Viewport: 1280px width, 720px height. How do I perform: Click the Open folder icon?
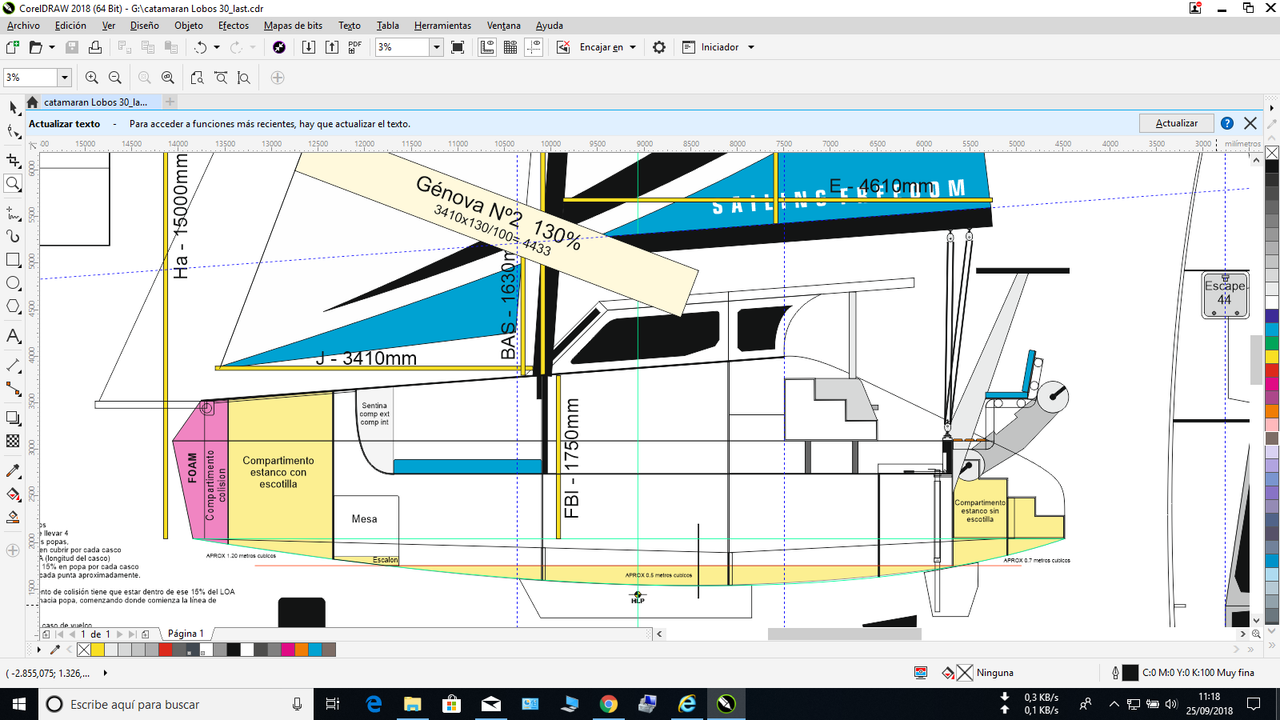35,47
